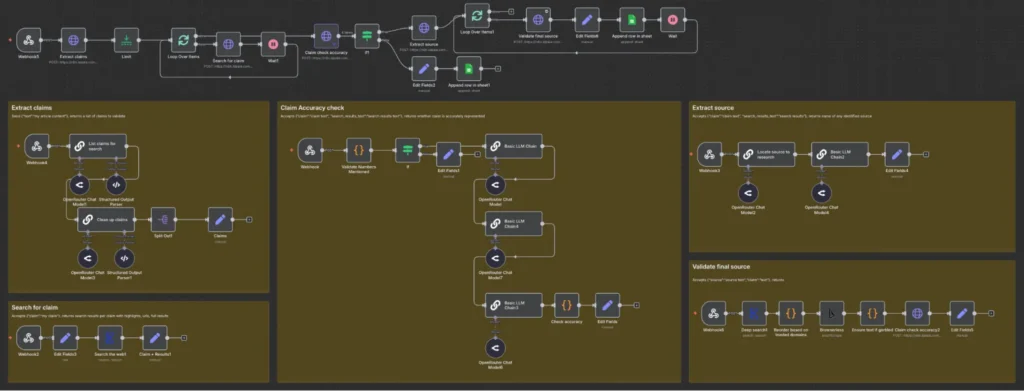Image resolution: width=1024 pixels, height=391 pixels.
Task: Add a node after Append row in sheet1
Action: tap(498, 69)
